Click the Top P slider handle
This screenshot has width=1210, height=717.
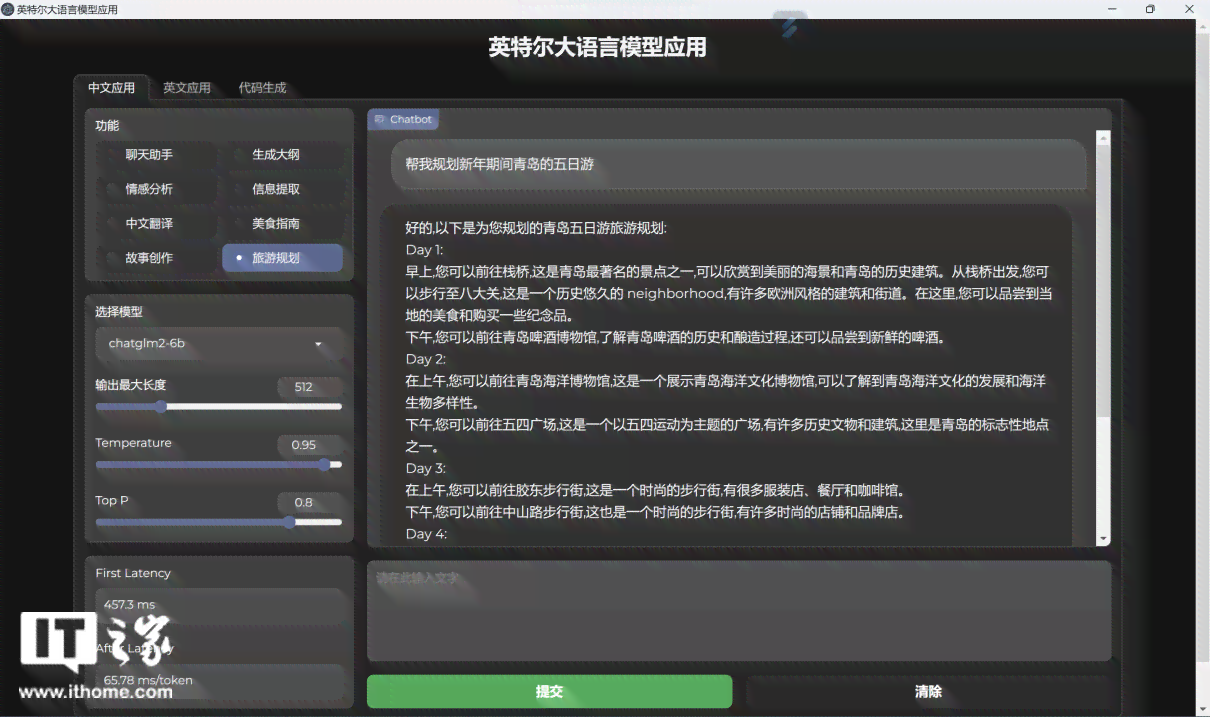tap(289, 522)
